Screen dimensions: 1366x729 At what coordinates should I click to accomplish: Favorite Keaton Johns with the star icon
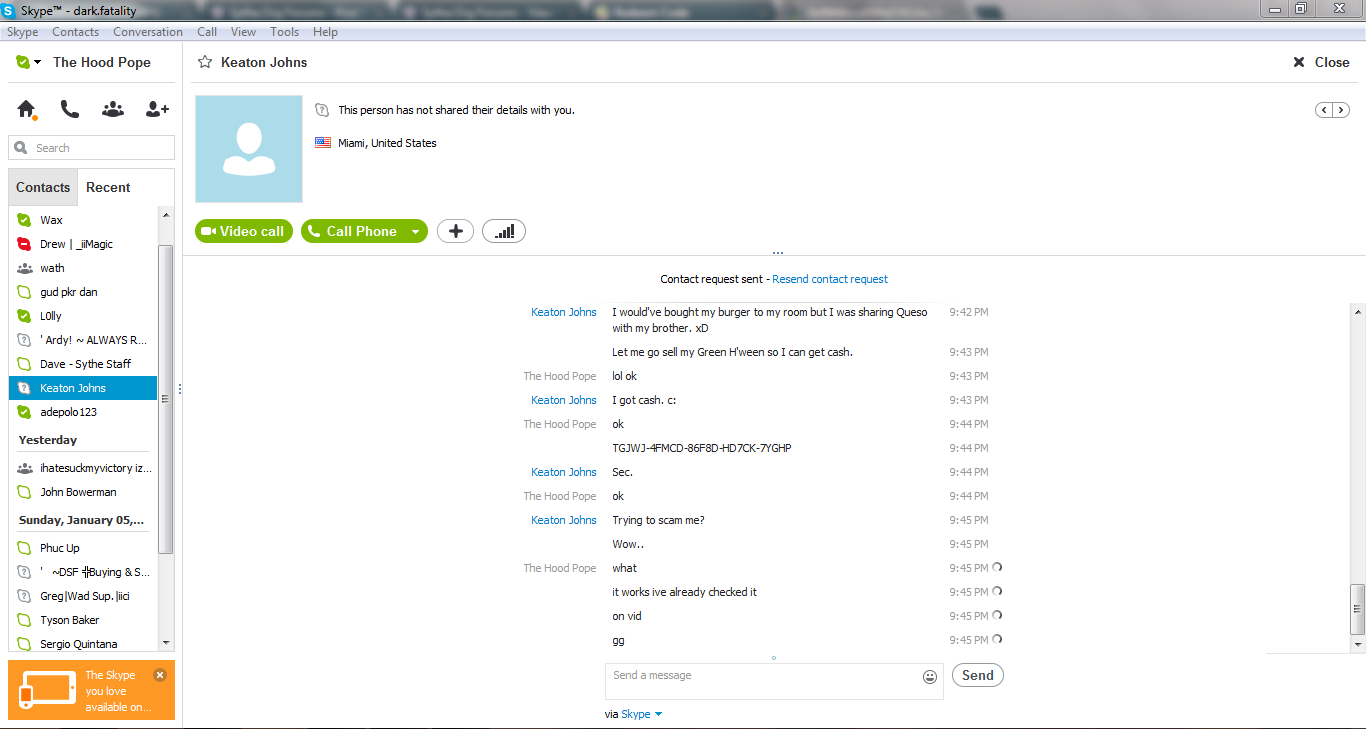click(205, 62)
